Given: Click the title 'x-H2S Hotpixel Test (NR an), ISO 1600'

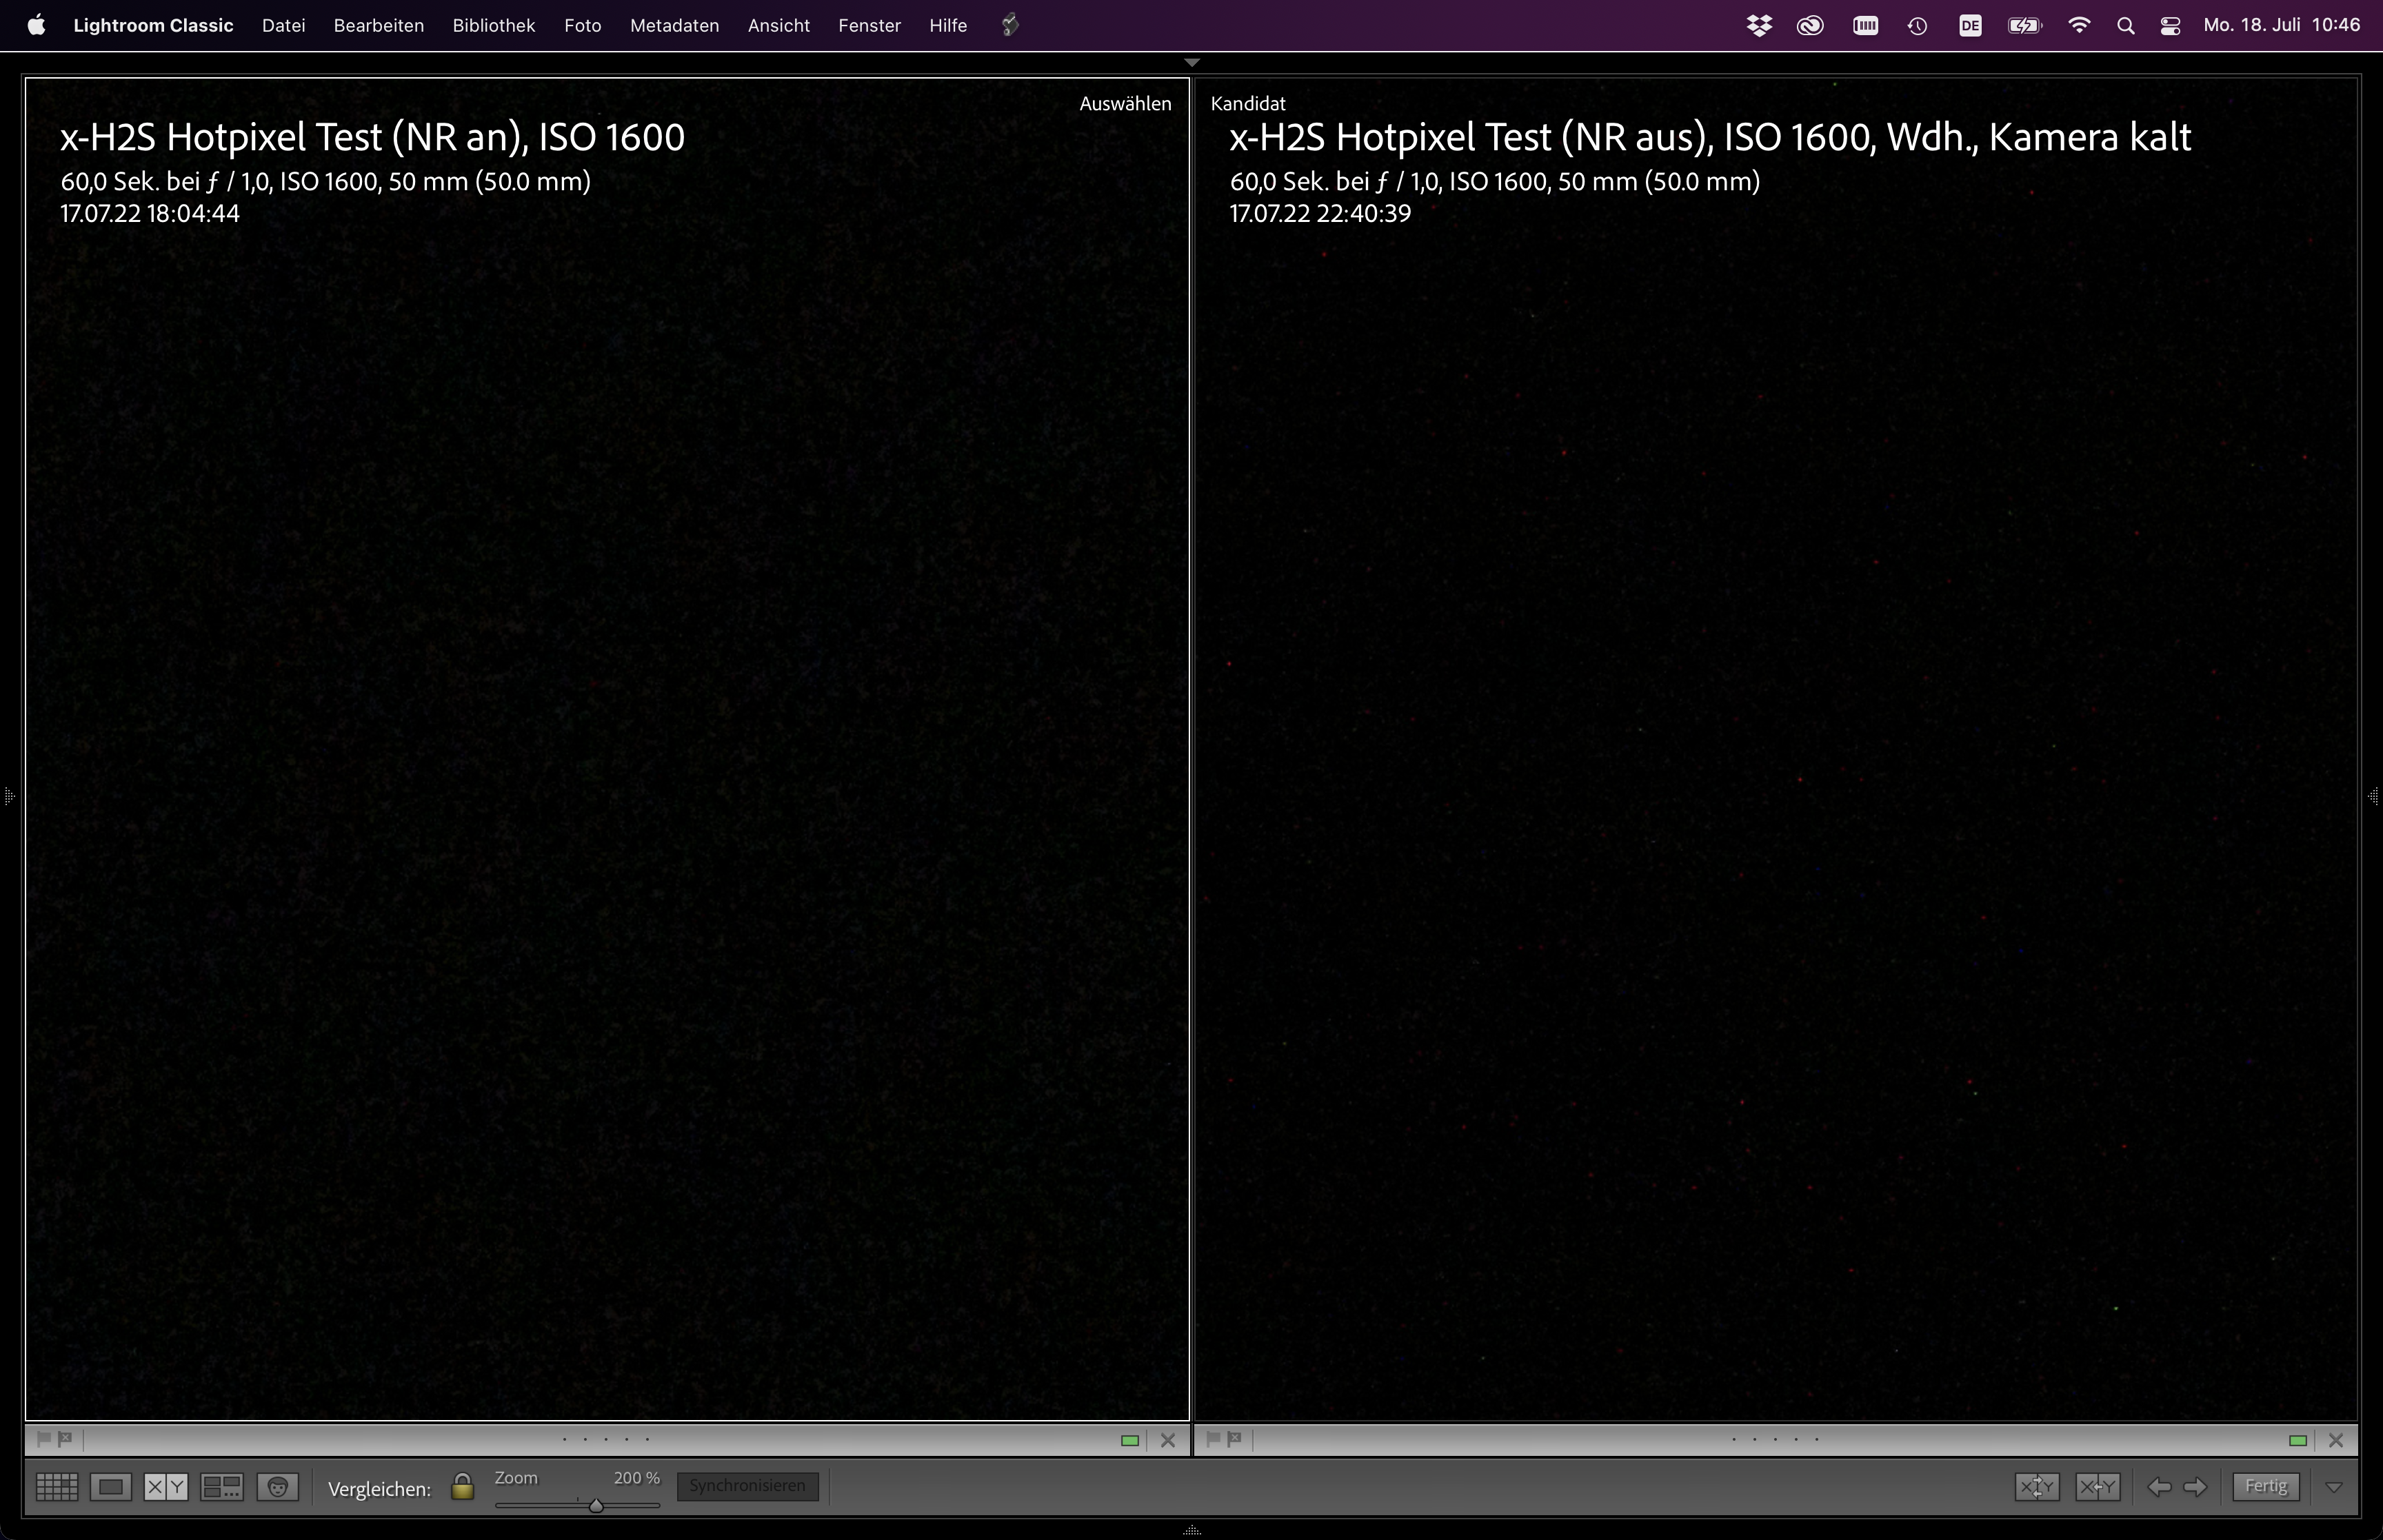Looking at the screenshot, I should 373,137.
